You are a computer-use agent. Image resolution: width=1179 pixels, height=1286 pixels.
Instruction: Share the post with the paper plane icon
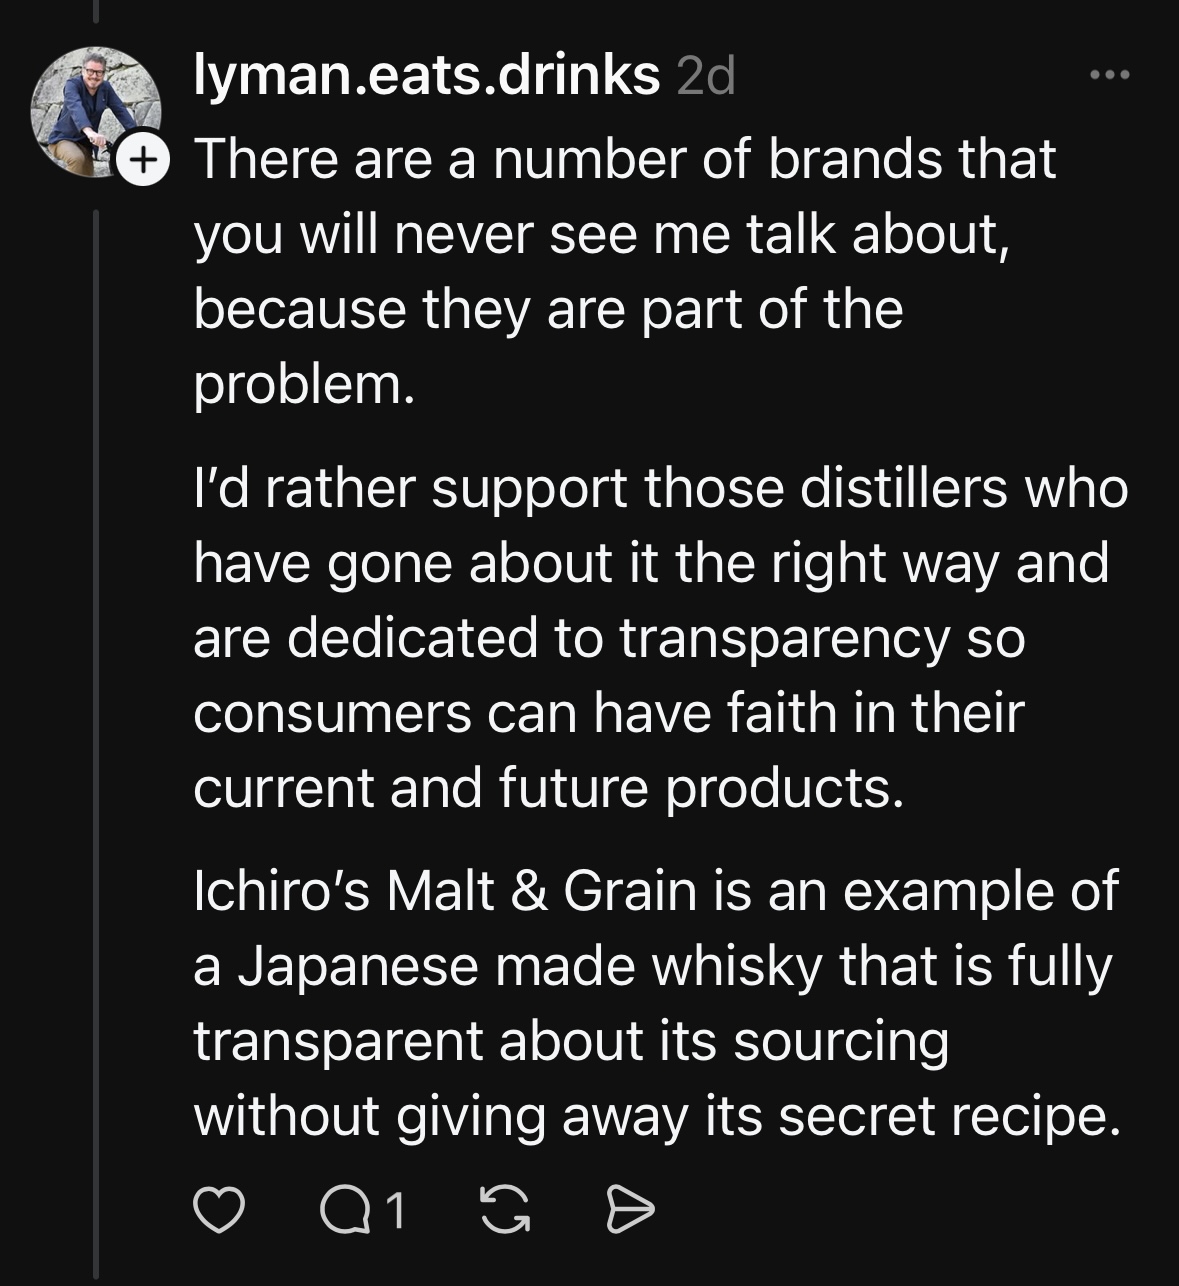click(630, 1210)
